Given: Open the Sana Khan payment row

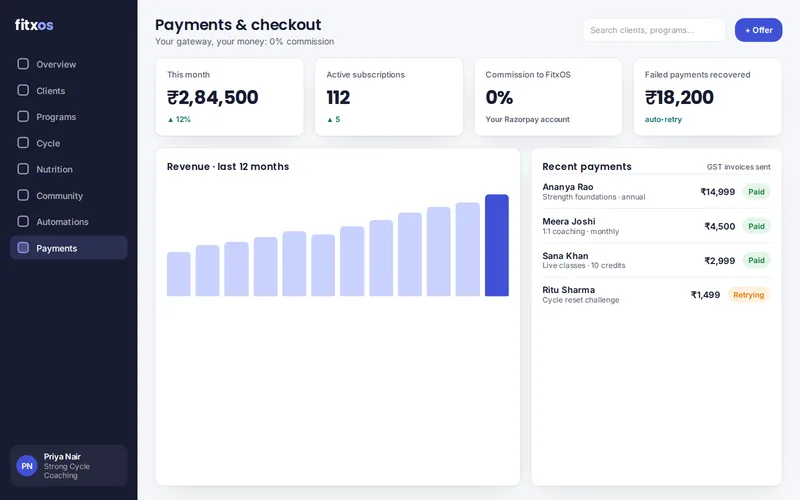Looking at the screenshot, I should click(x=657, y=260).
